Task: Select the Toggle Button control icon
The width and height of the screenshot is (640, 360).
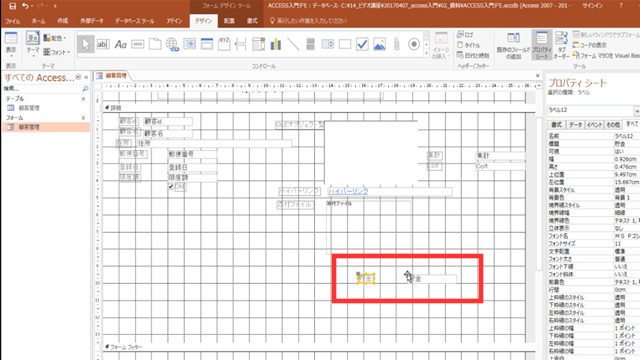Action: pyautogui.click(x=310, y=44)
